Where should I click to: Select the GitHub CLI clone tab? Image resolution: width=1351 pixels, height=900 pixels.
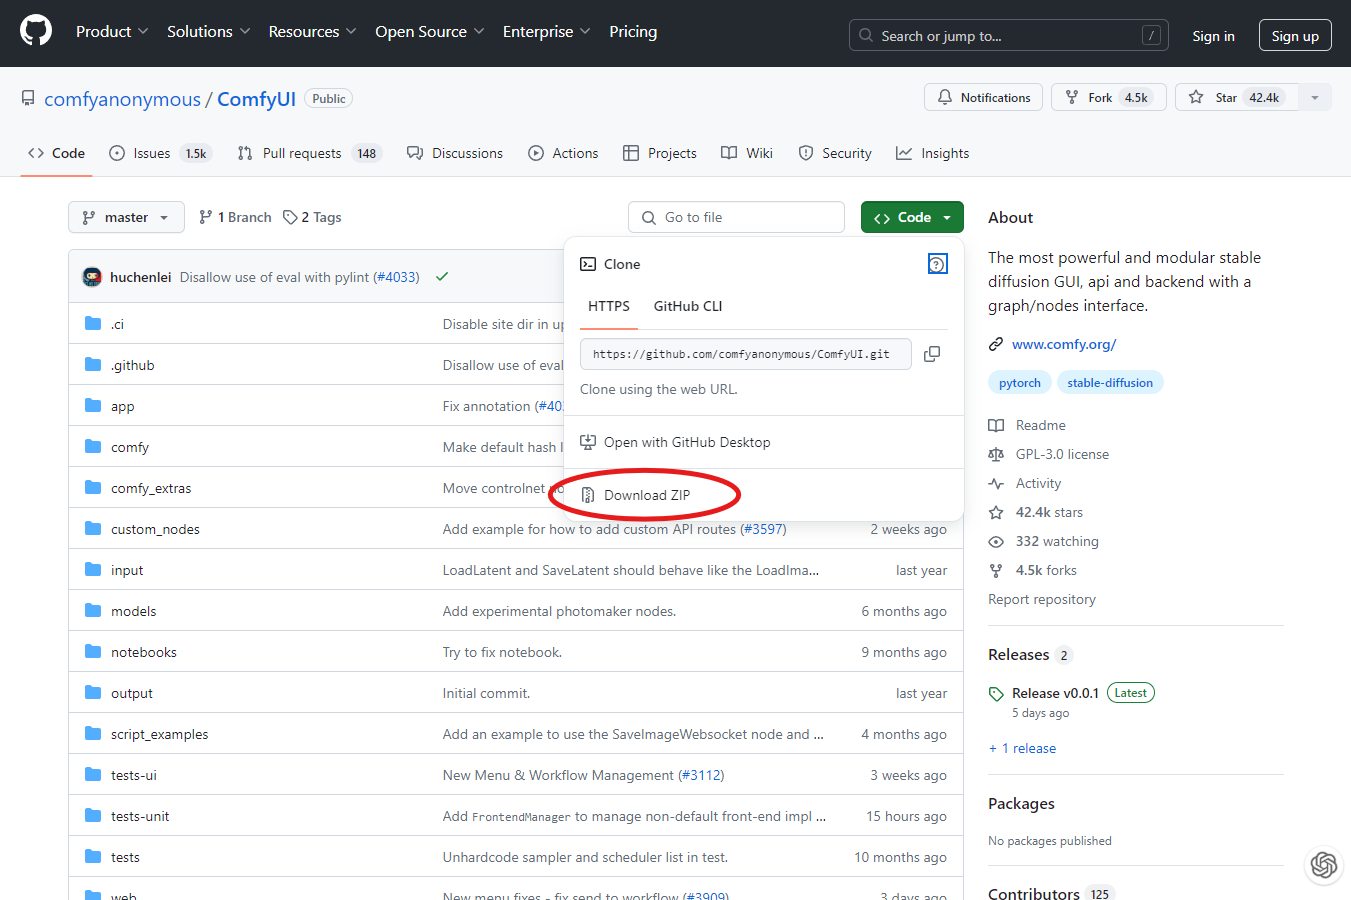[688, 306]
